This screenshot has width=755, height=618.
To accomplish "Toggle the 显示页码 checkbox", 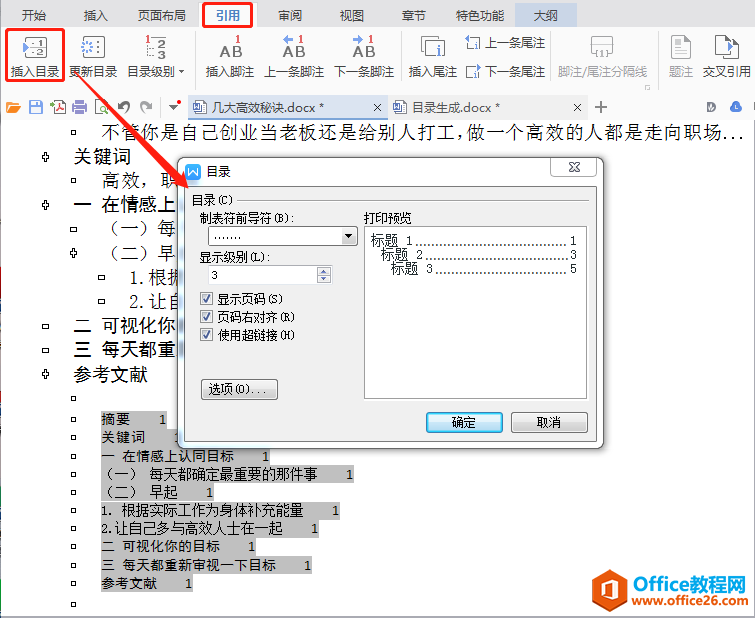I will (207, 299).
